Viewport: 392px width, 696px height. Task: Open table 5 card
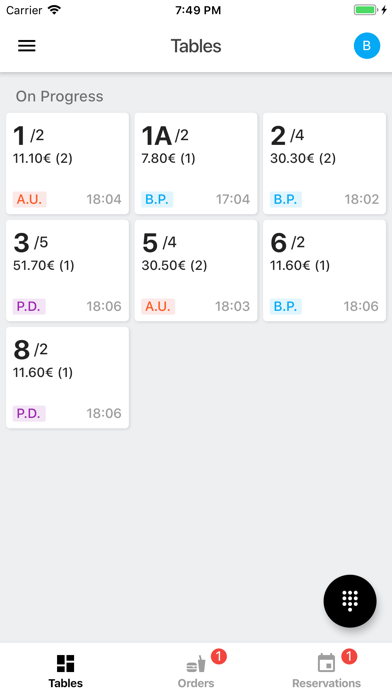click(x=196, y=270)
